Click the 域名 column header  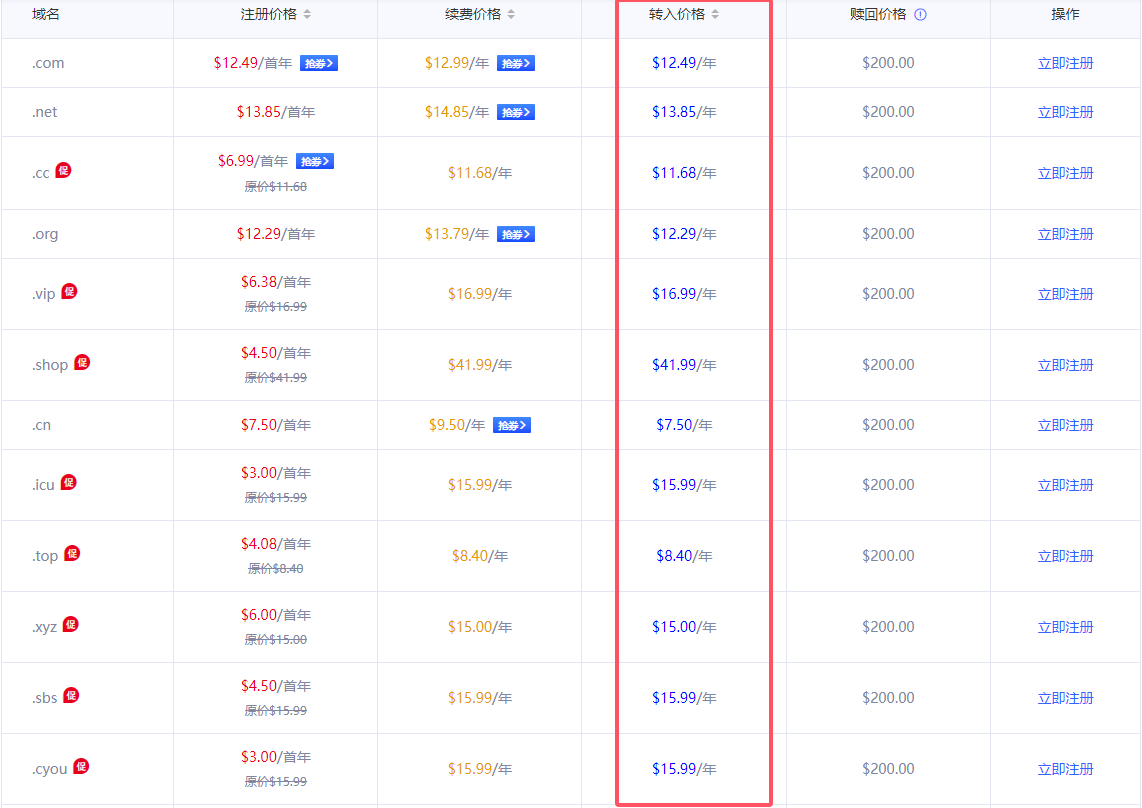pyautogui.click(x=46, y=15)
